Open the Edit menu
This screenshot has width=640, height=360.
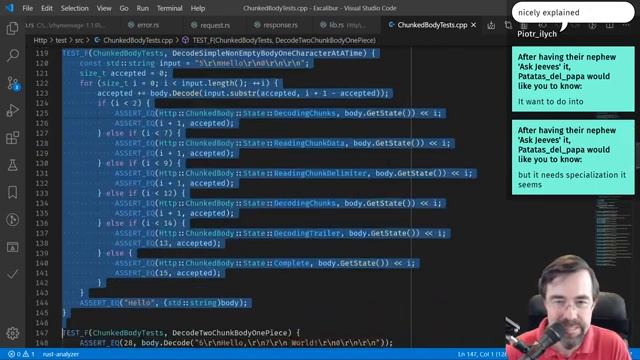[47, 8]
